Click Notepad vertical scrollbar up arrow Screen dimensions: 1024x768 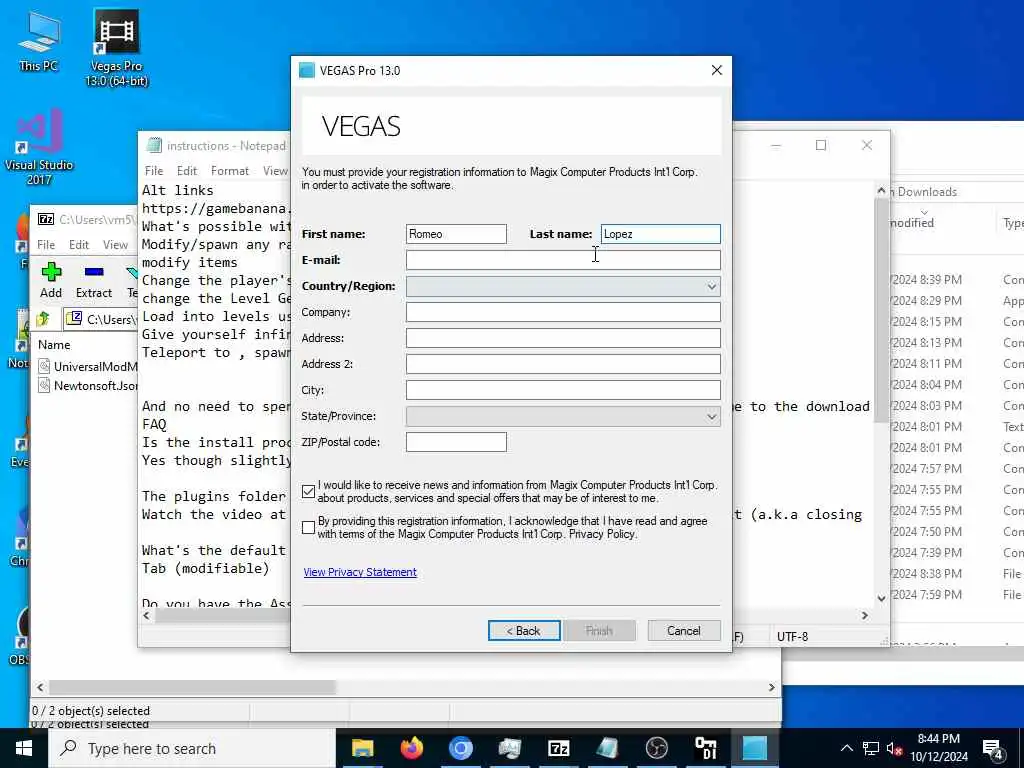coord(881,191)
